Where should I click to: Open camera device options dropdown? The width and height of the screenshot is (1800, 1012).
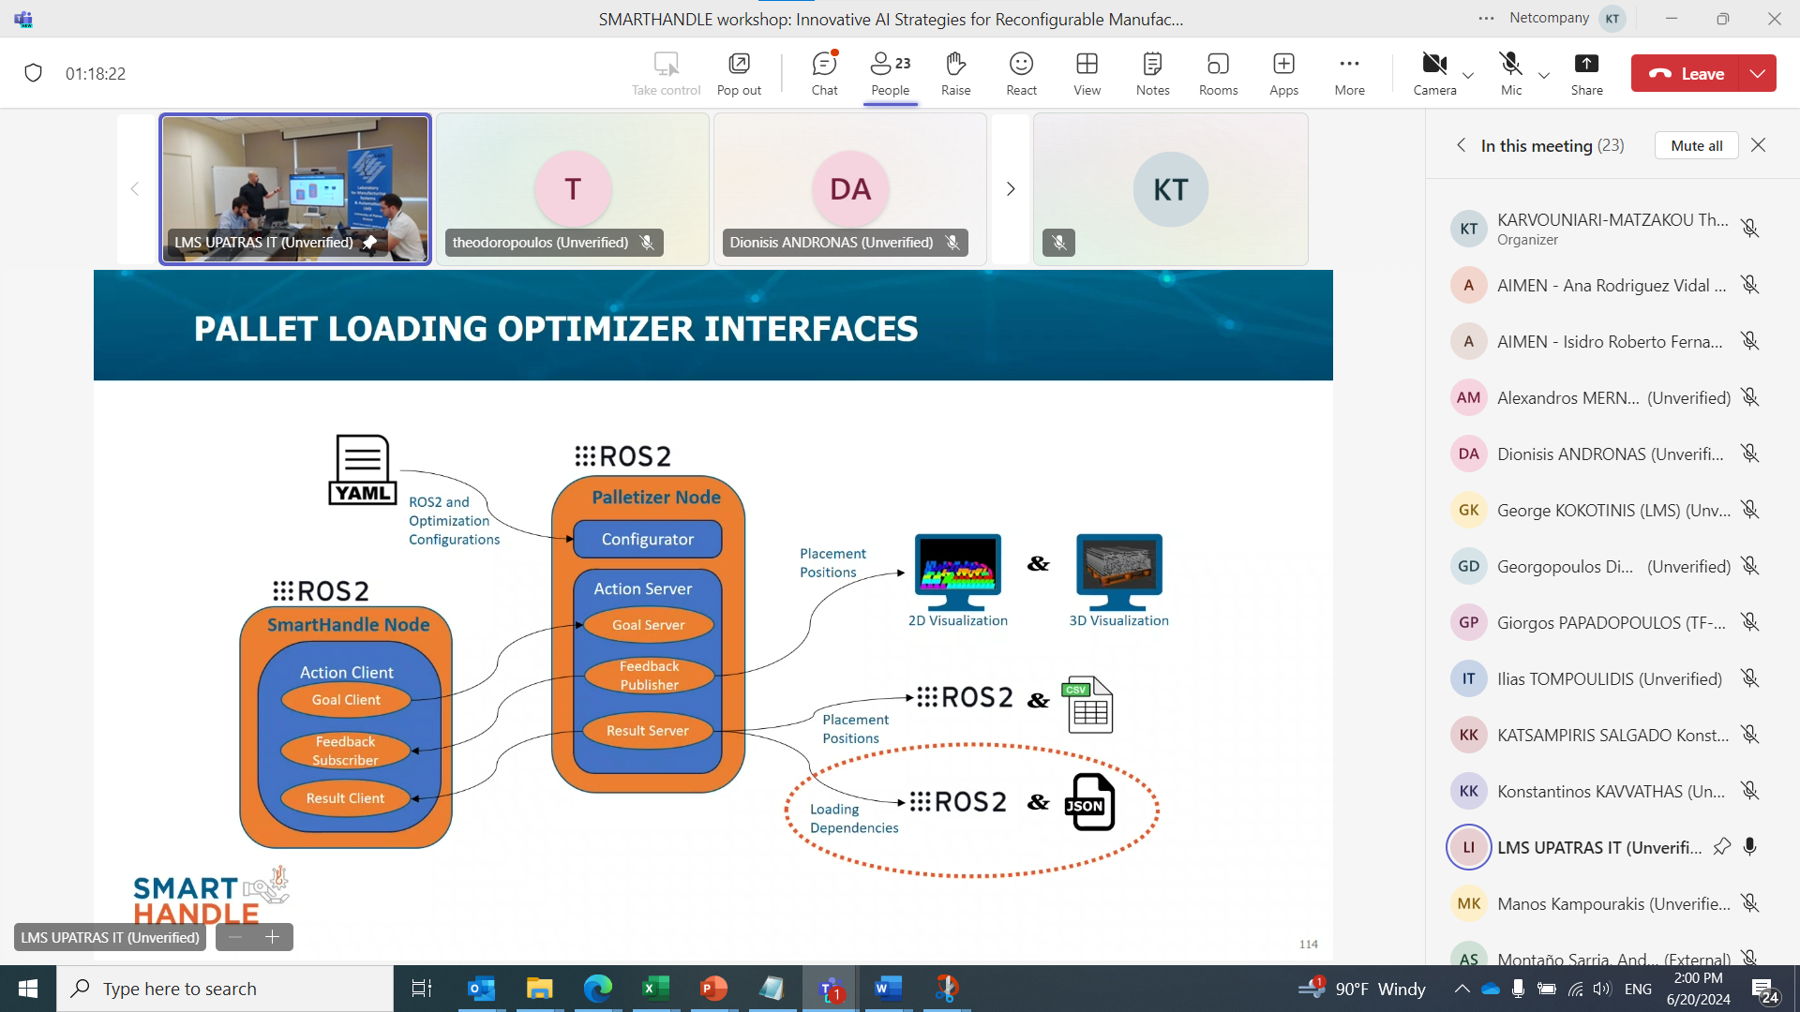(x=1468, y=75)
